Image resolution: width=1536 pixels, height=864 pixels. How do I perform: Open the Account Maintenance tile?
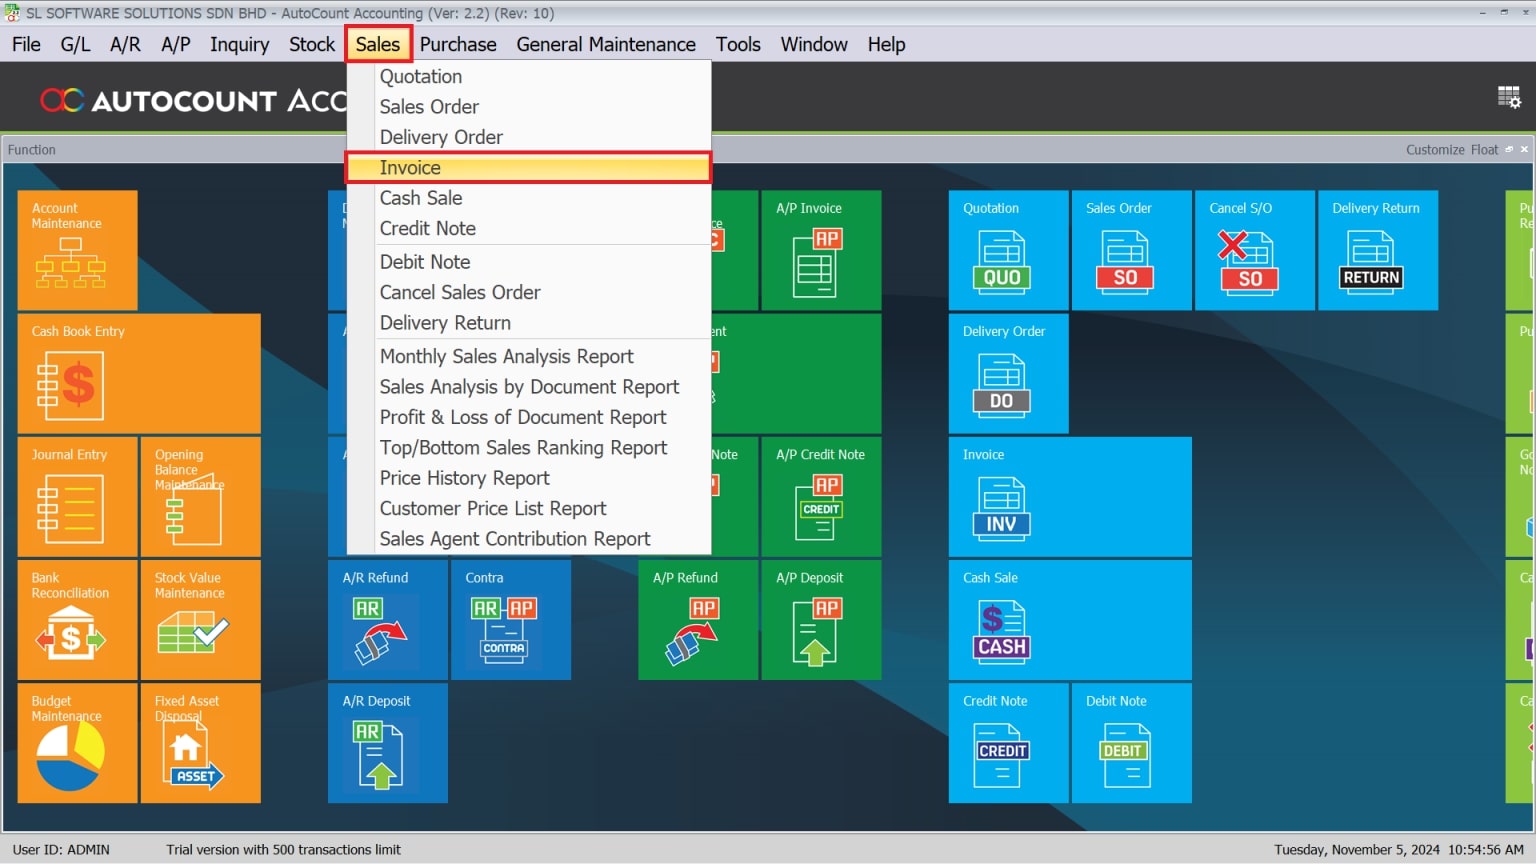click(x=77, y=250)
